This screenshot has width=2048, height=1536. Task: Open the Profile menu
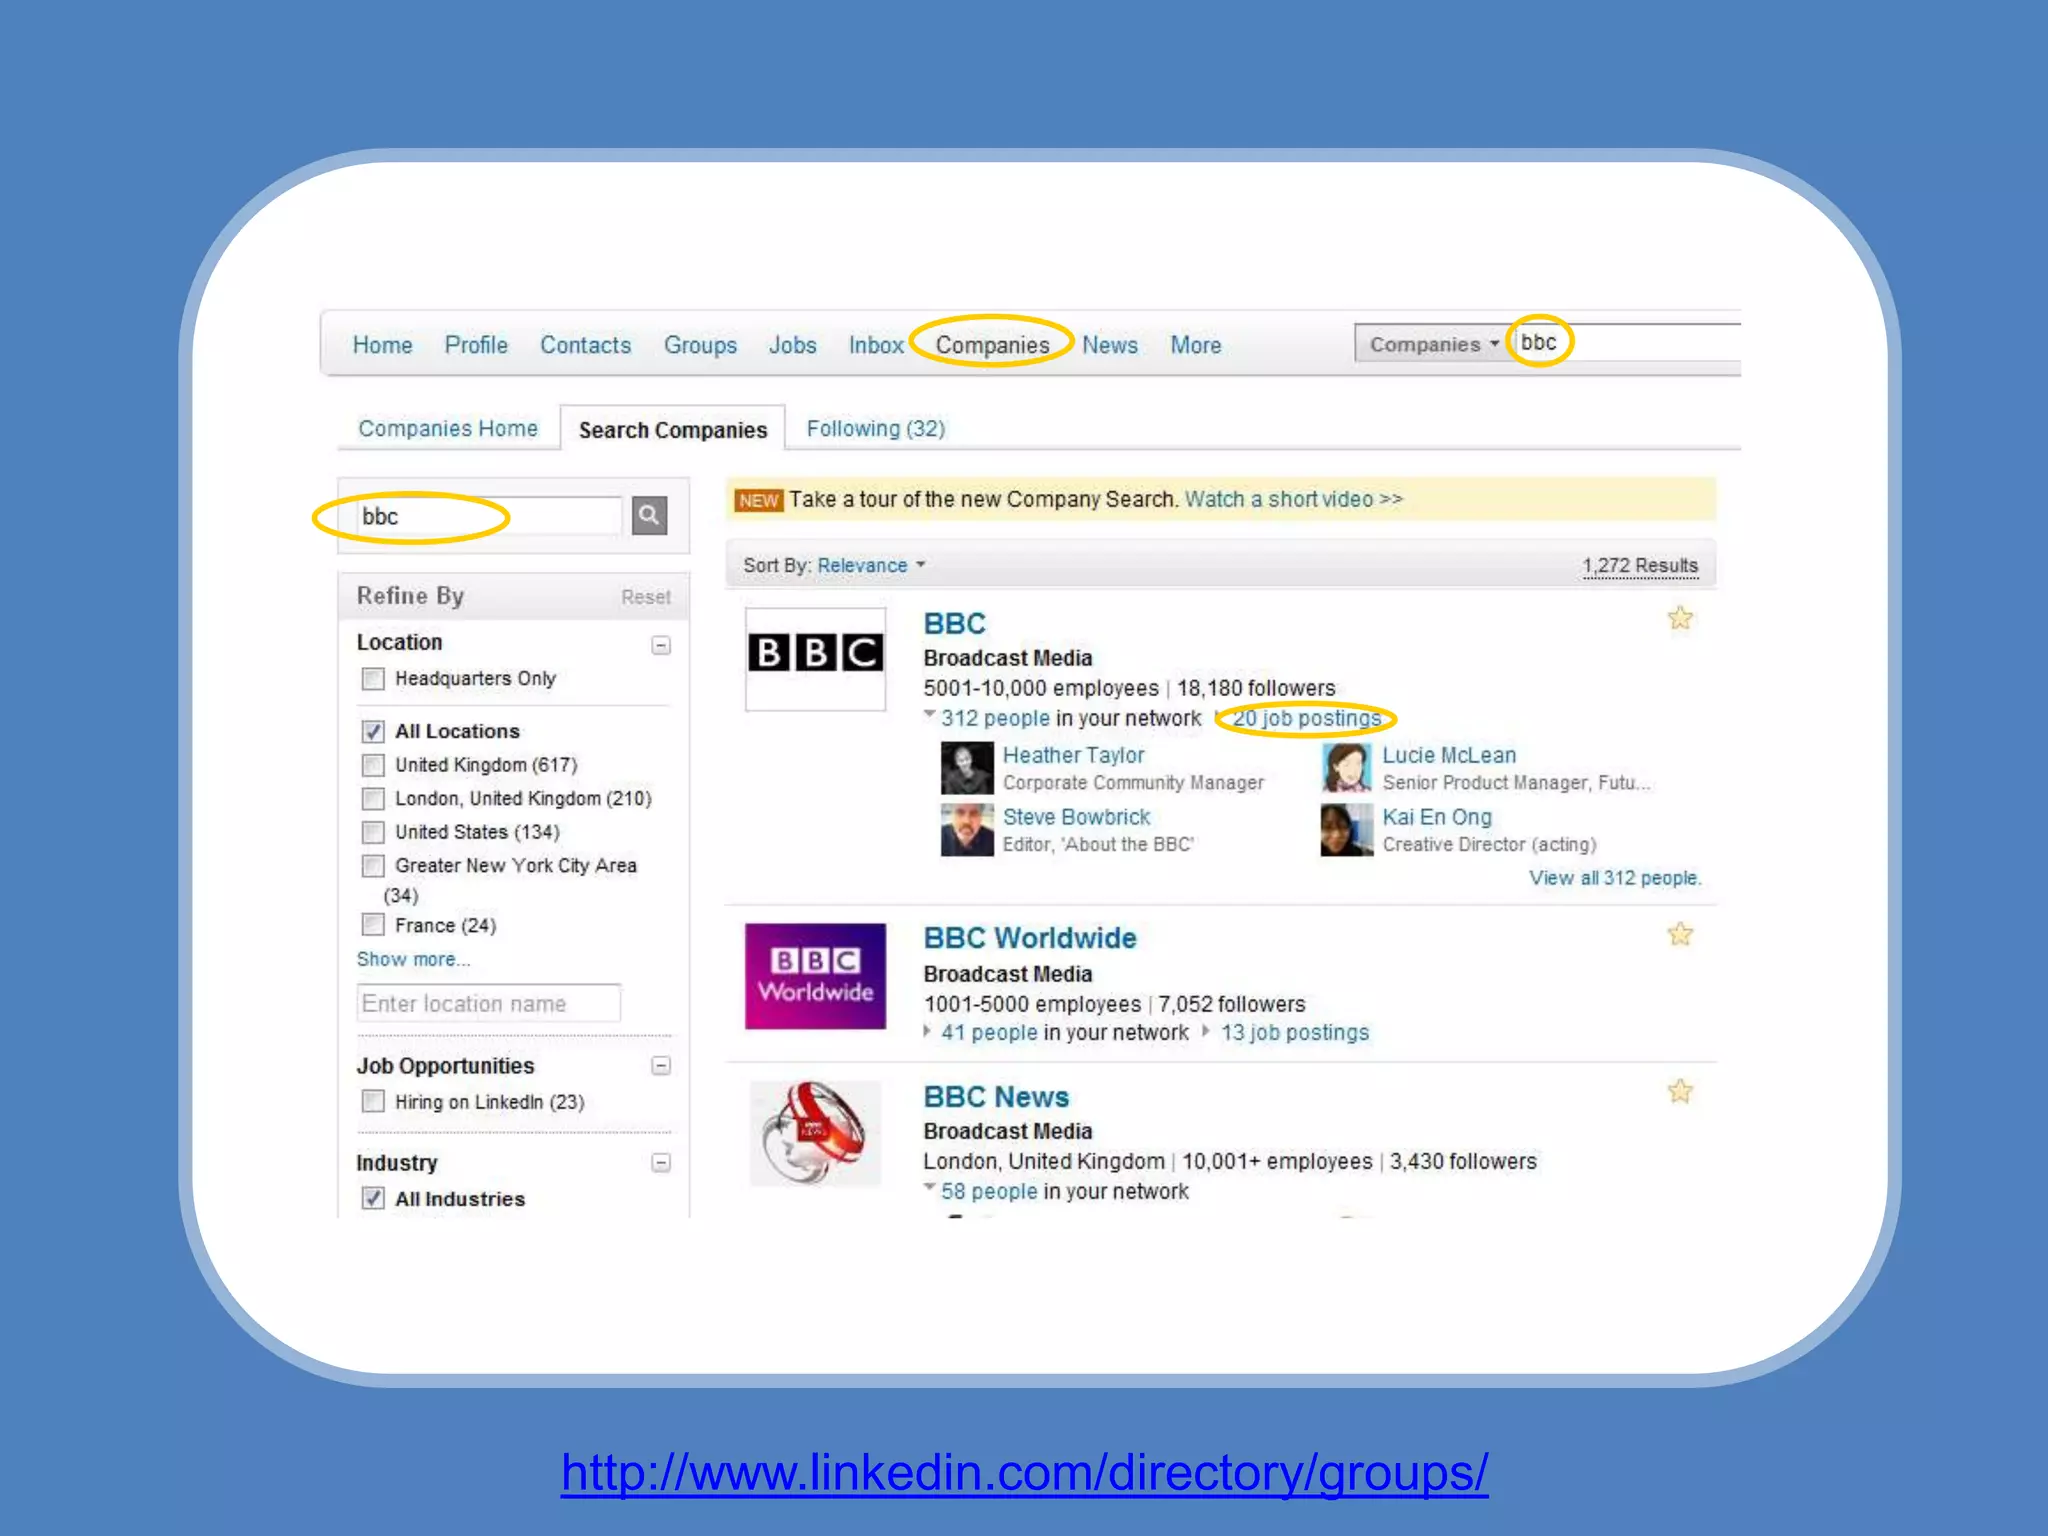(476, 345)
